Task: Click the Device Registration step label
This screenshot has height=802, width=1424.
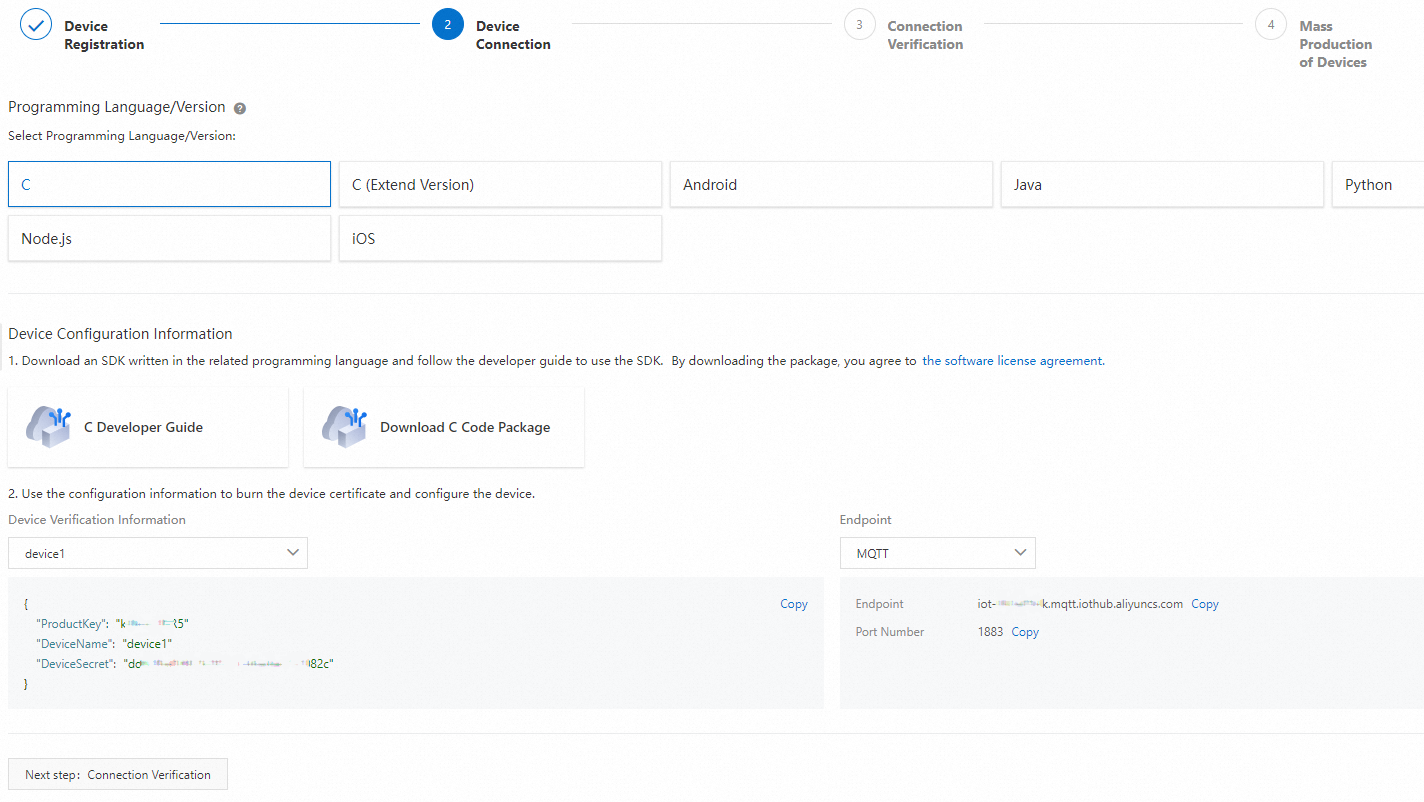Action: click(104, 35)
